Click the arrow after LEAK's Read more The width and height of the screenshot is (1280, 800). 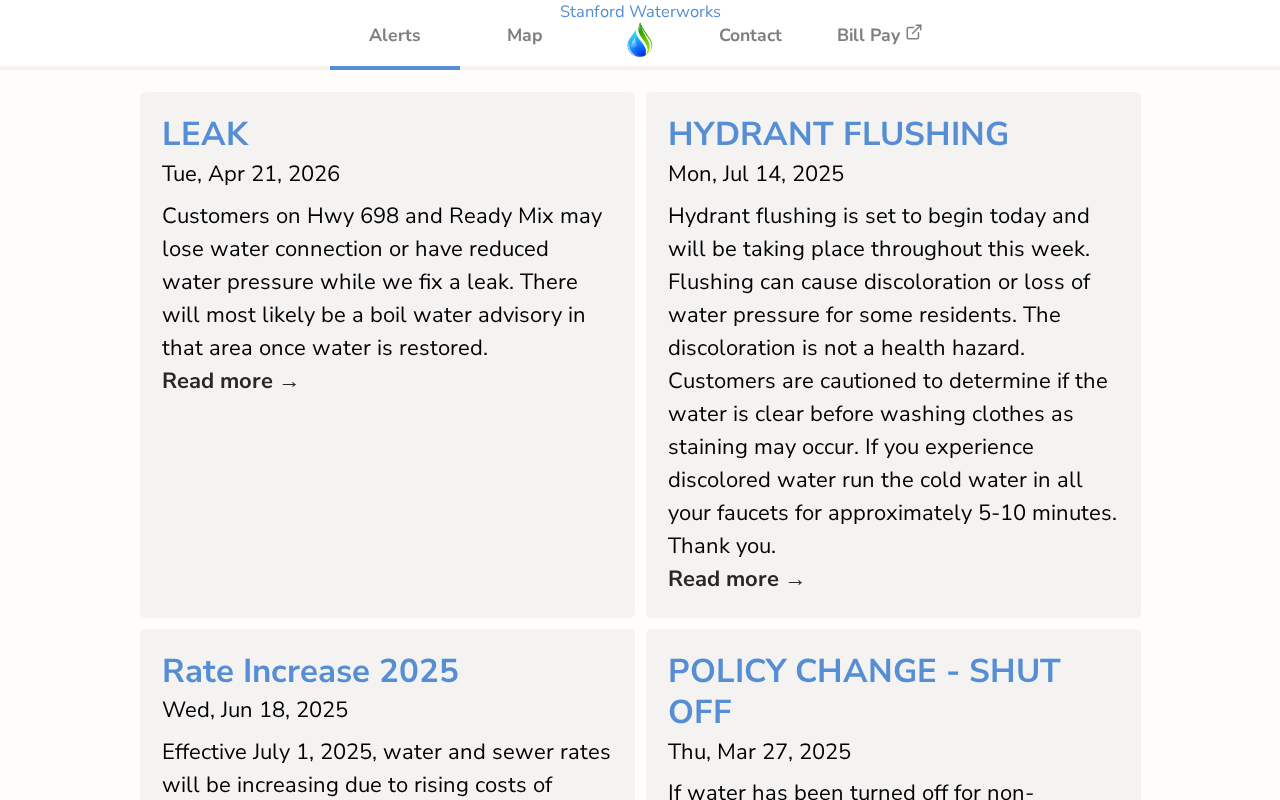(x=289, y=382)
